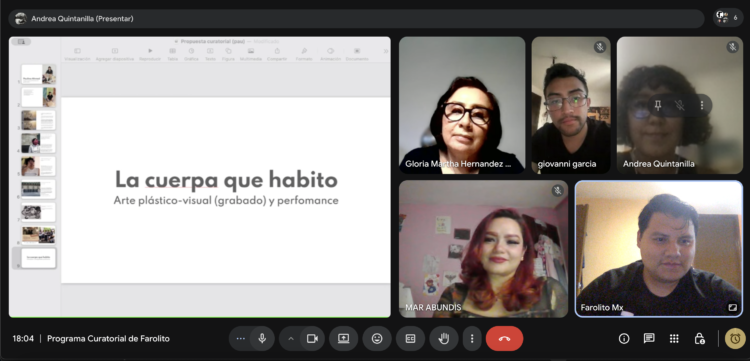Mute Andrea Quintanilla from the tile overlay
The height and width of the screenshot is (361, 750).
(x=679, y=105)
